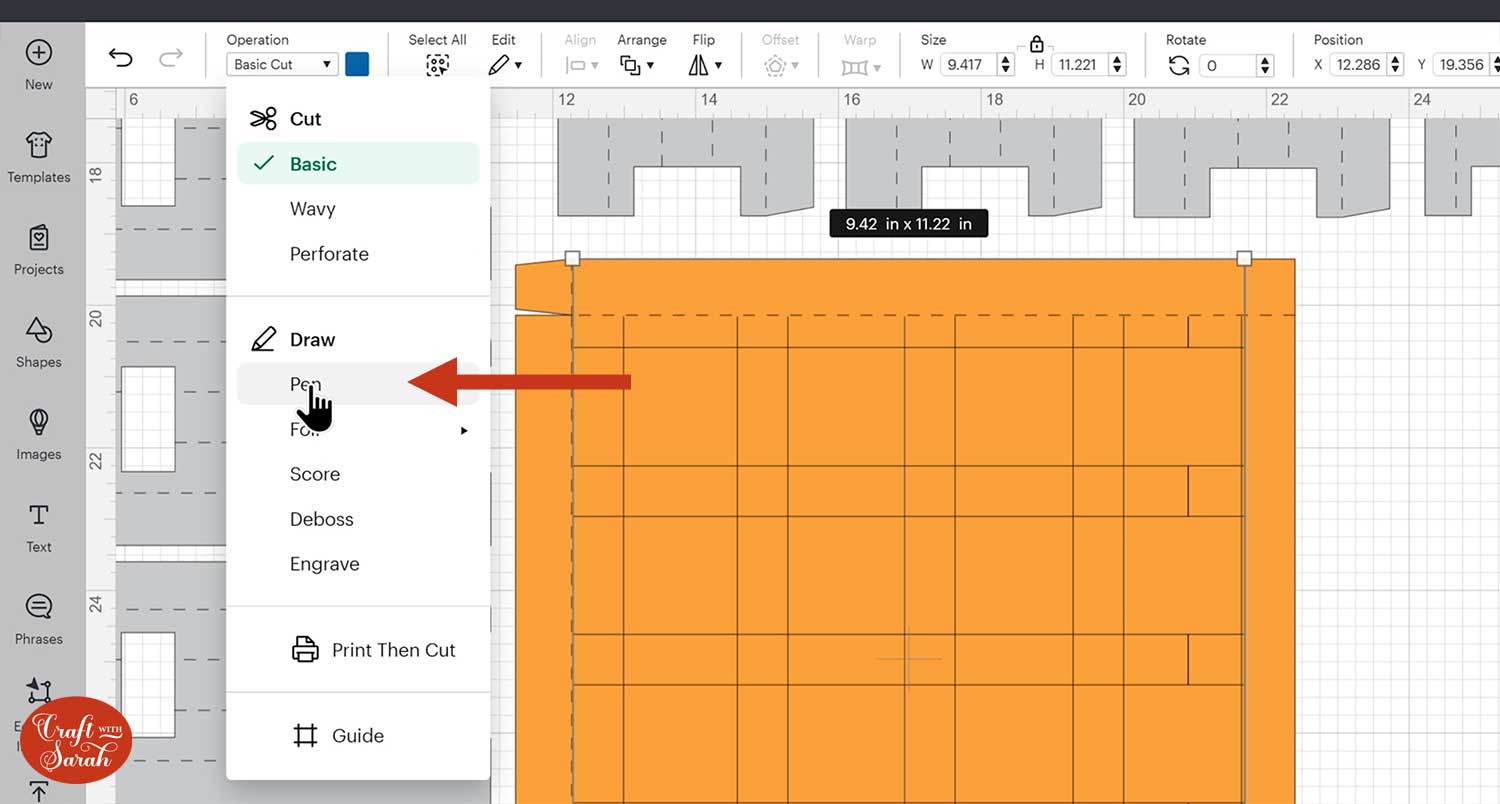This screenshot has height=804, width=1500.
Task: Click the Select All icon
Action: 437,65
